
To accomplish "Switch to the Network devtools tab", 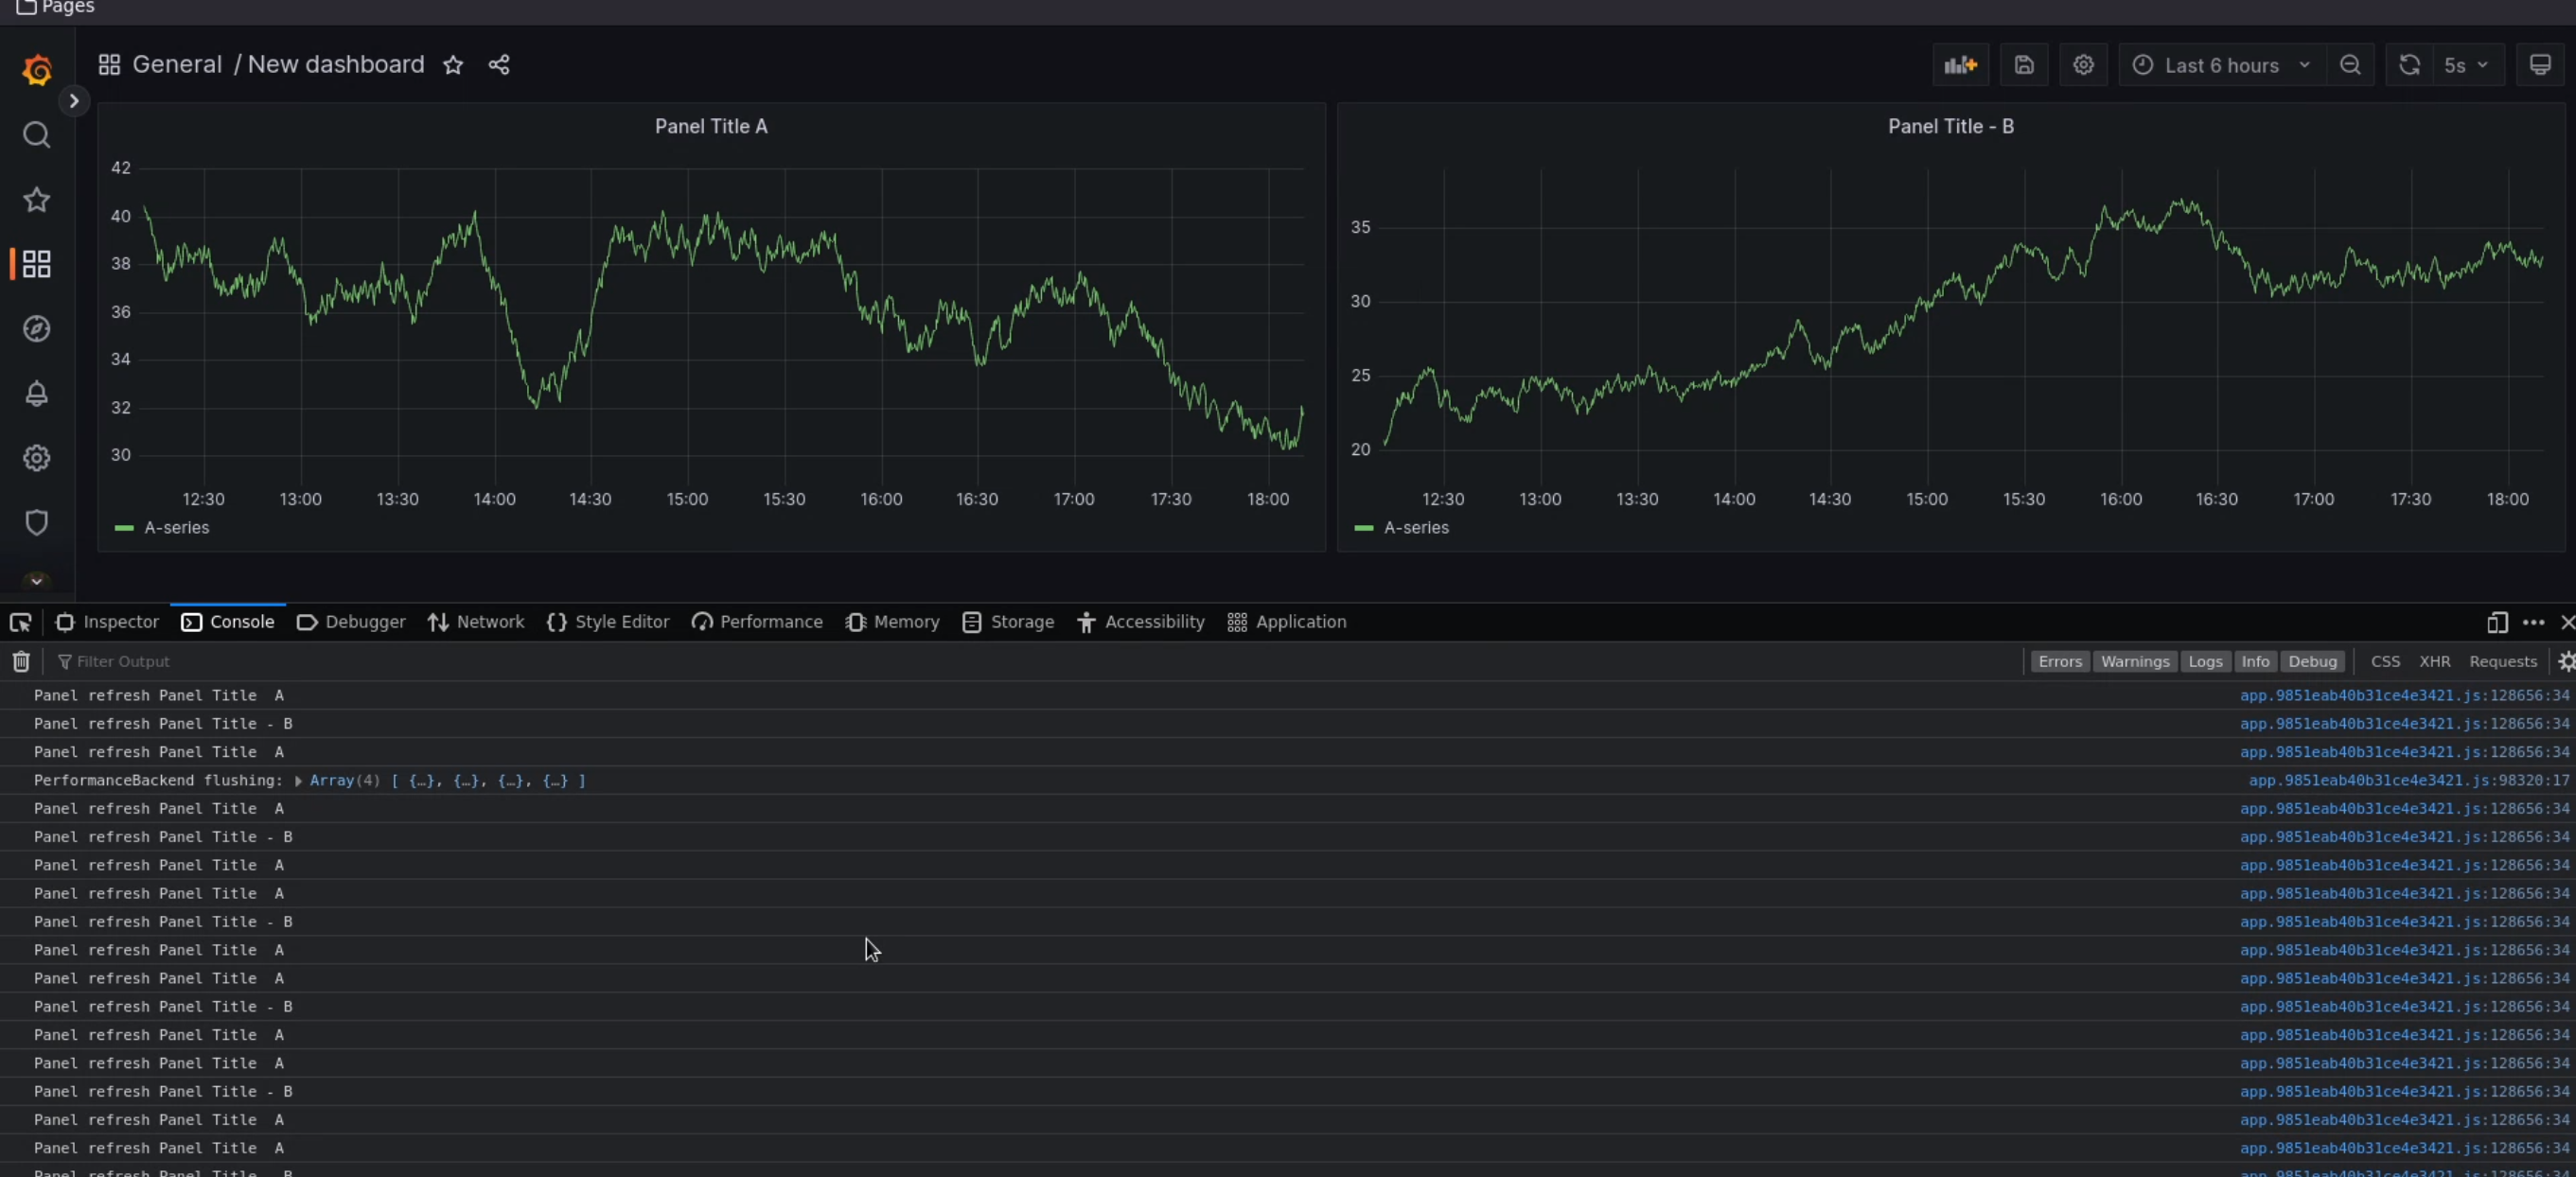I will tap(489, 621).
